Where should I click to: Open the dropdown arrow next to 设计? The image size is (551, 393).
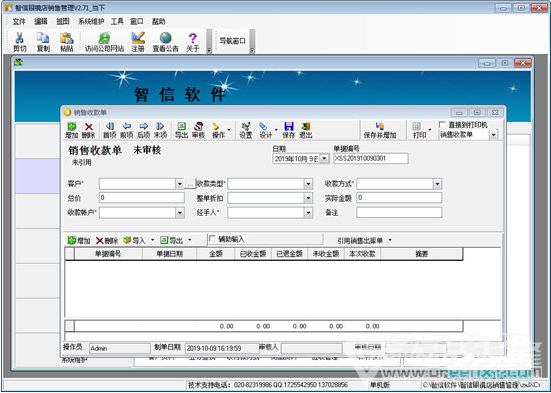pos(276,130)
